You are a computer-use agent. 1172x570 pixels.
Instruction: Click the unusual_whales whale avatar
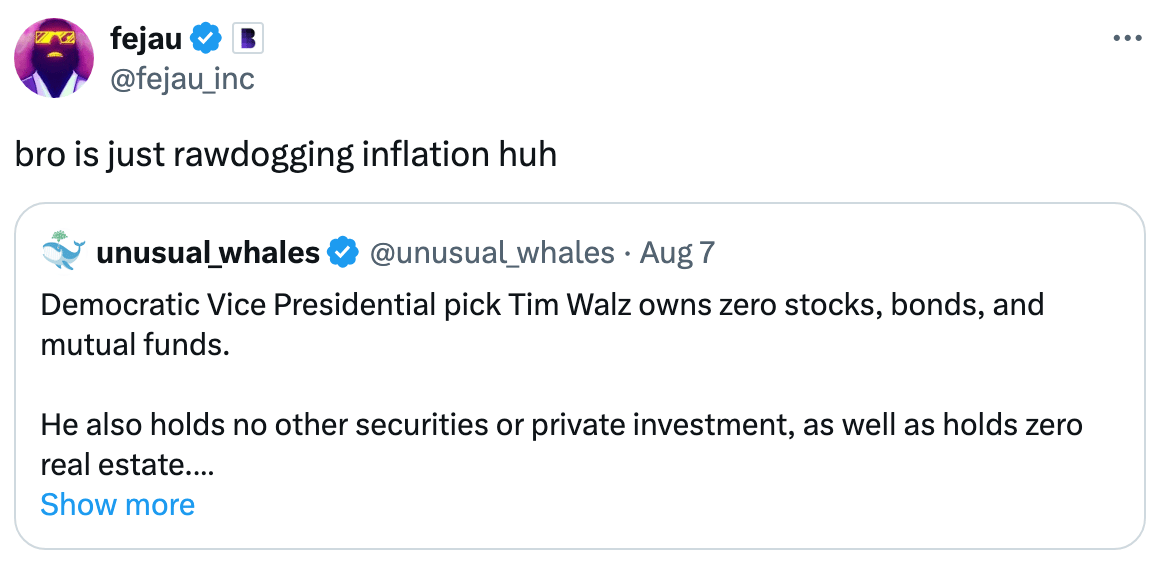[64, 252]
